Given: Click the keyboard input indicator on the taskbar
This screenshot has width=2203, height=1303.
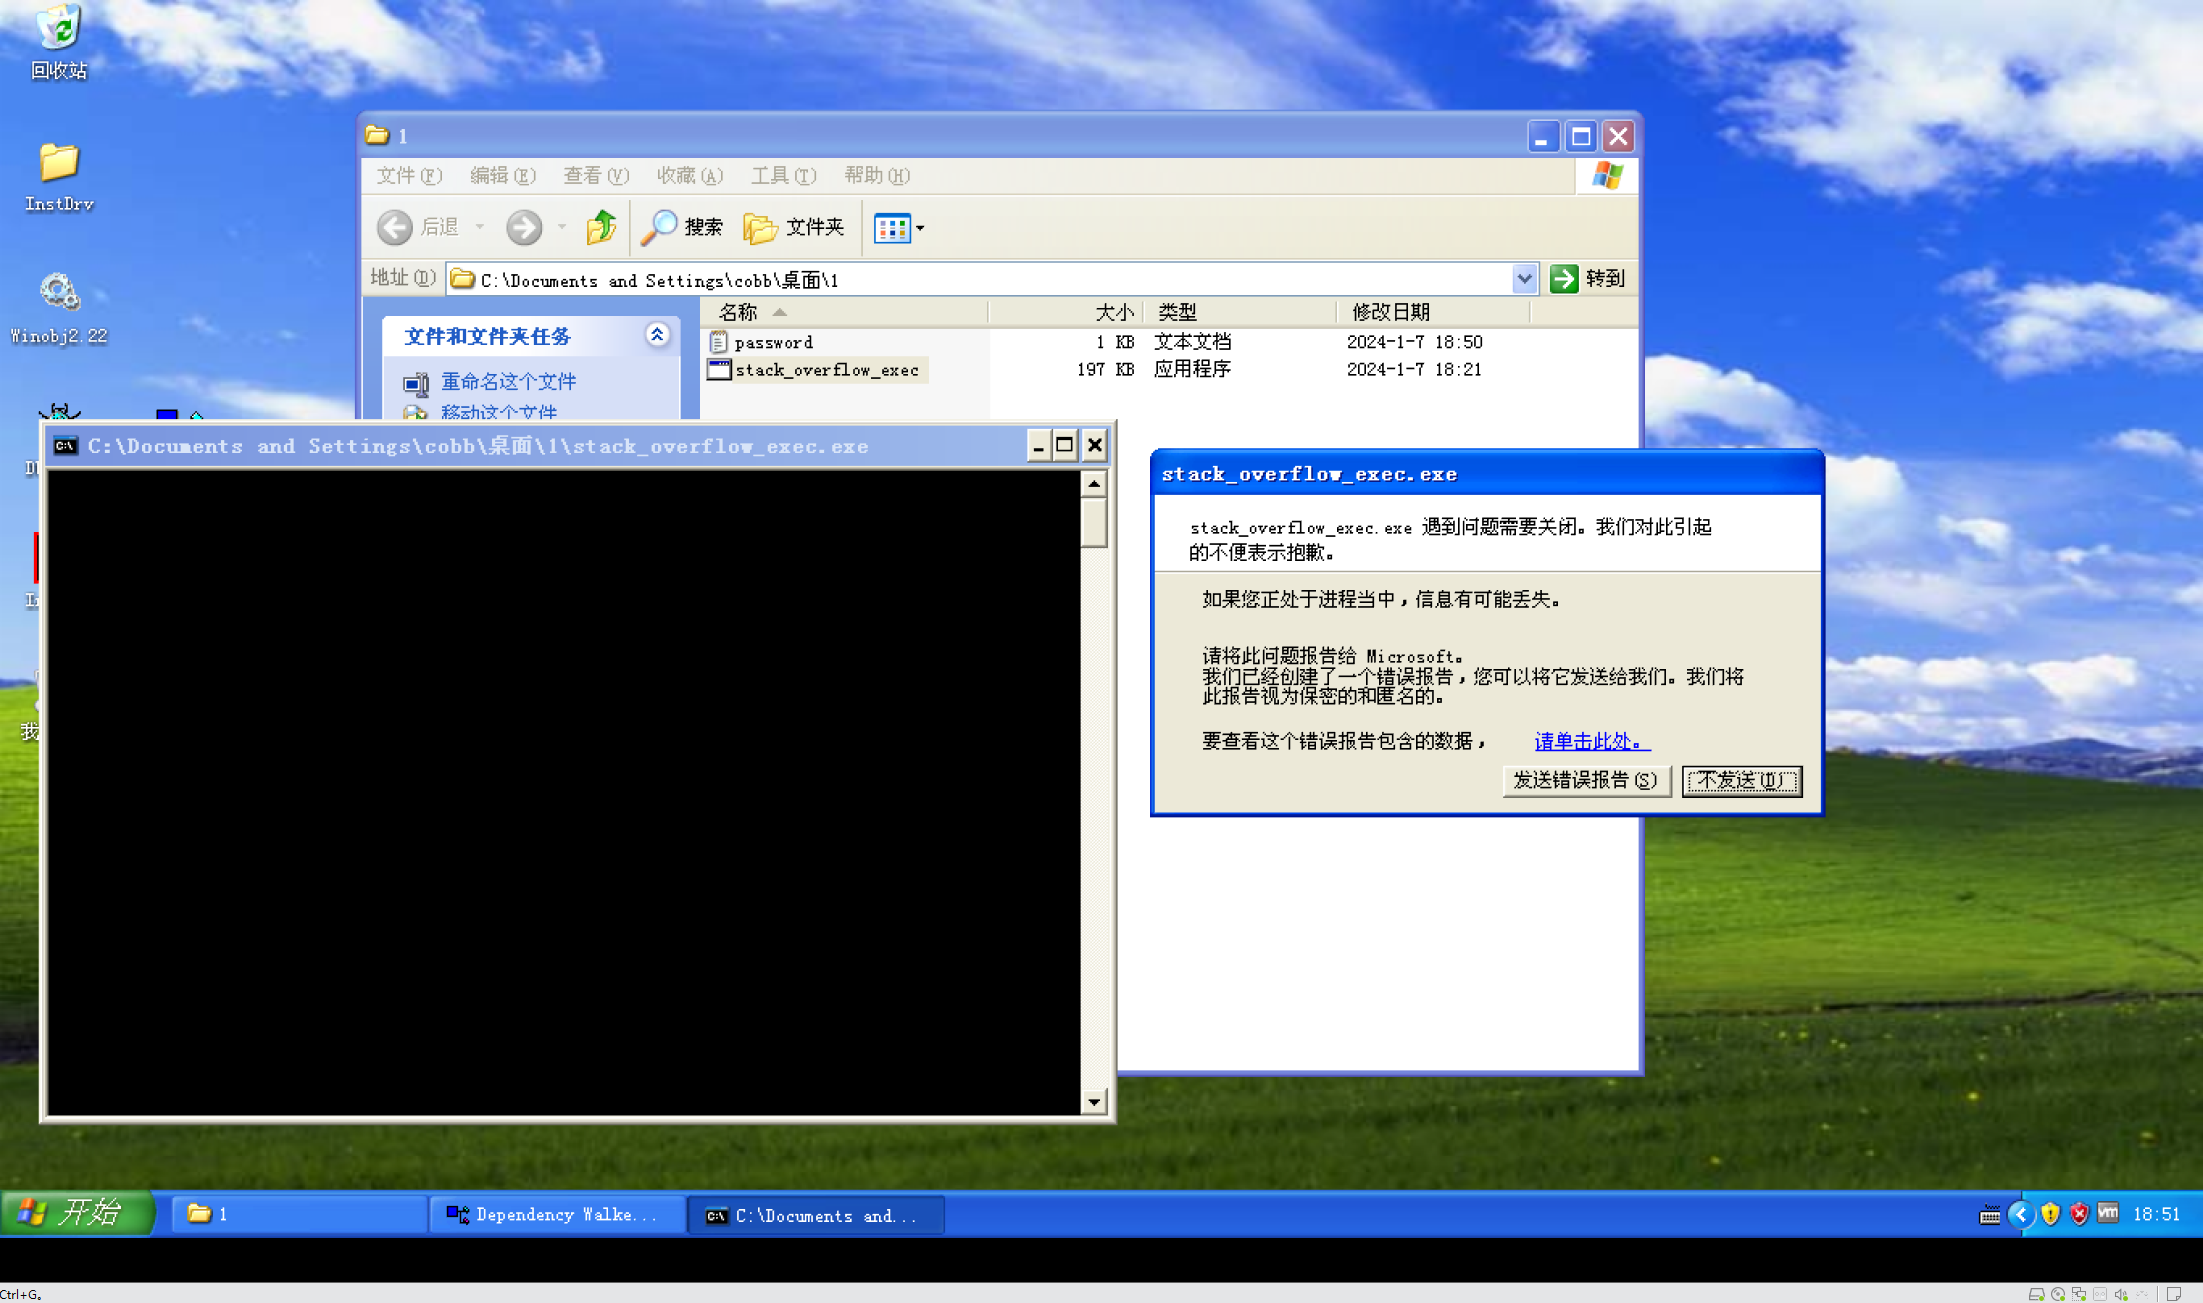Looking at the screenshot, I should click(1988, 1213).
